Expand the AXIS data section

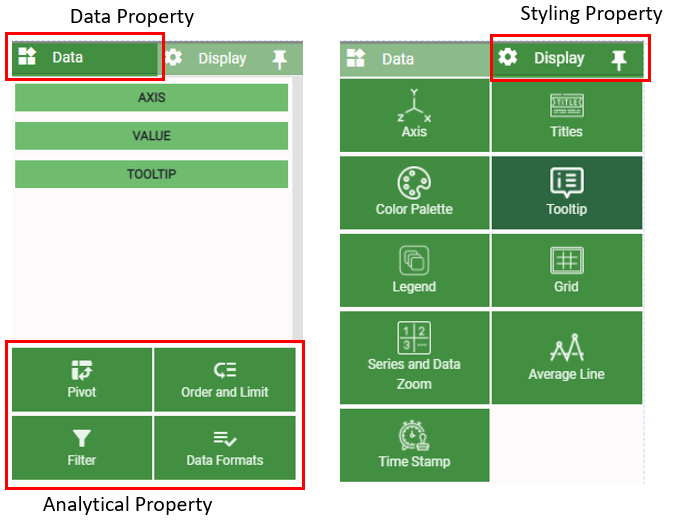tap(152, 98)
